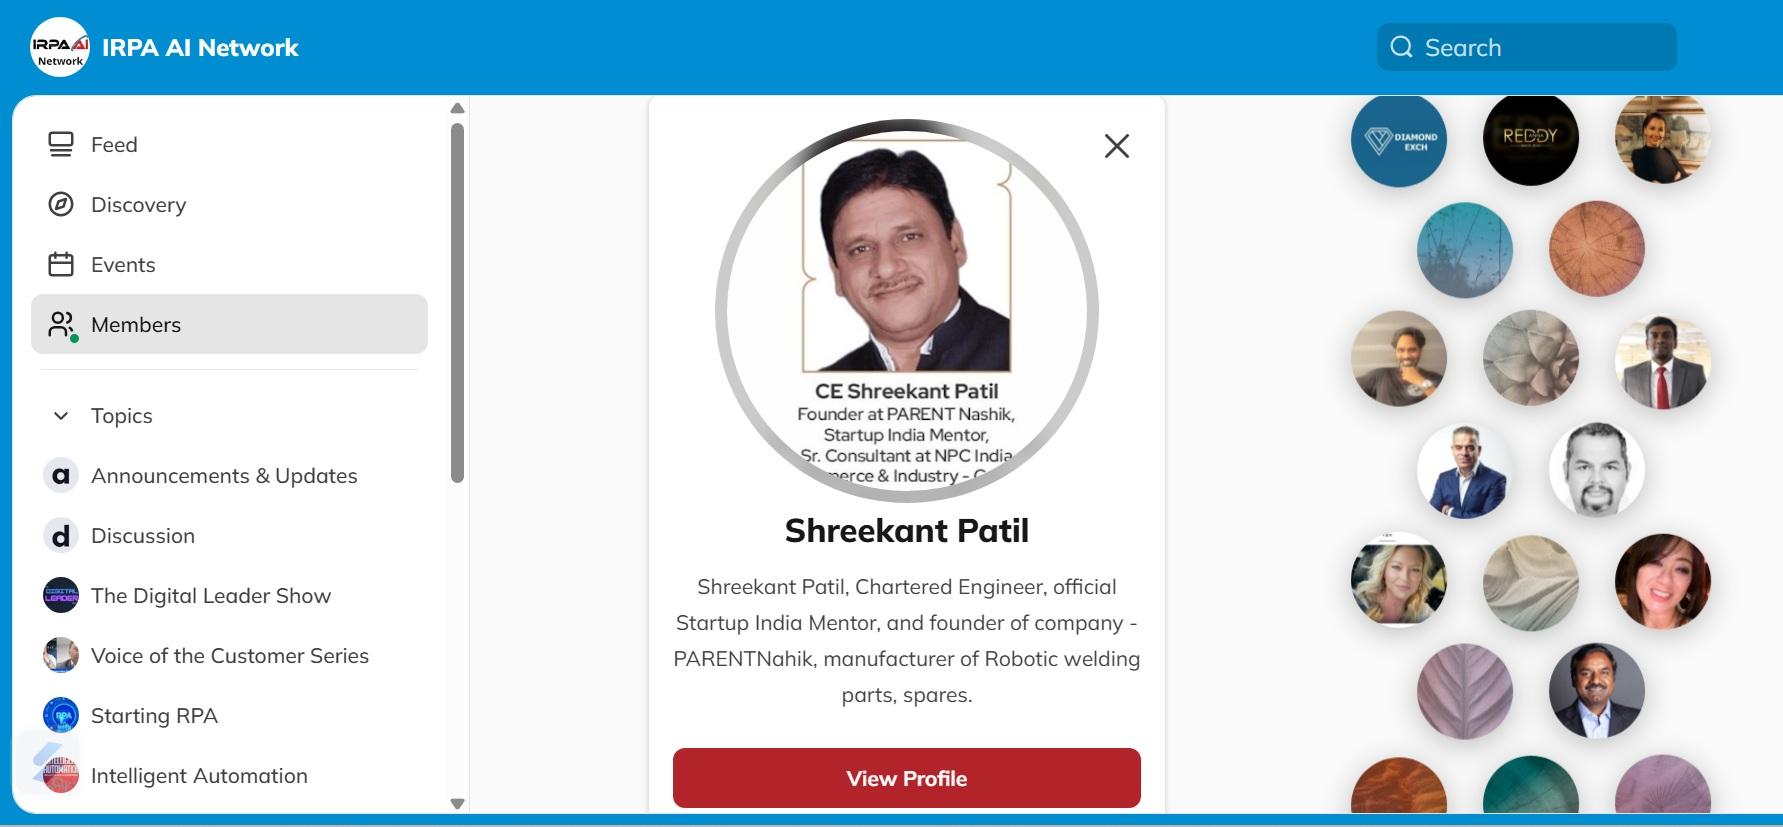Click the Shreekant Patil name heading
Screen dimensions: 1783x827
907,531
